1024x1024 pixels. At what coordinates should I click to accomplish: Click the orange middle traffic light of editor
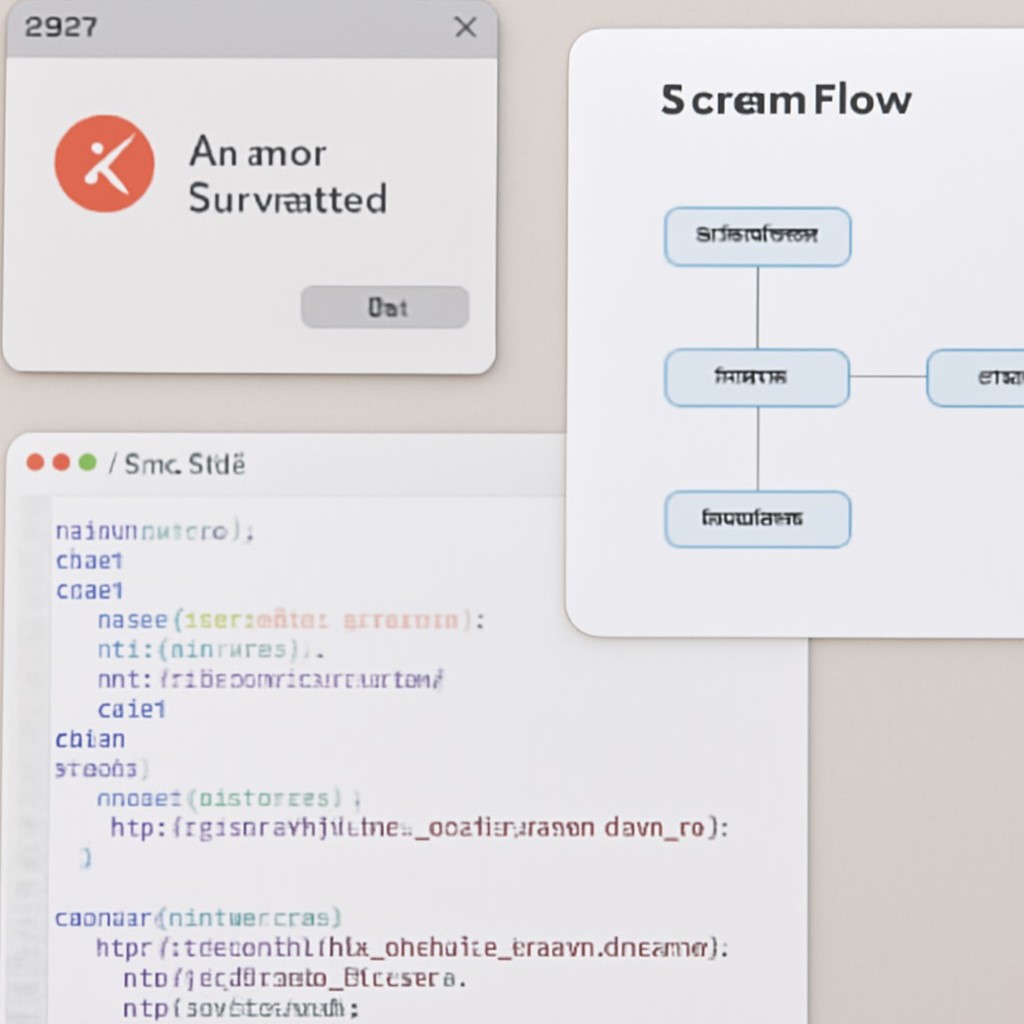(61, 462)
